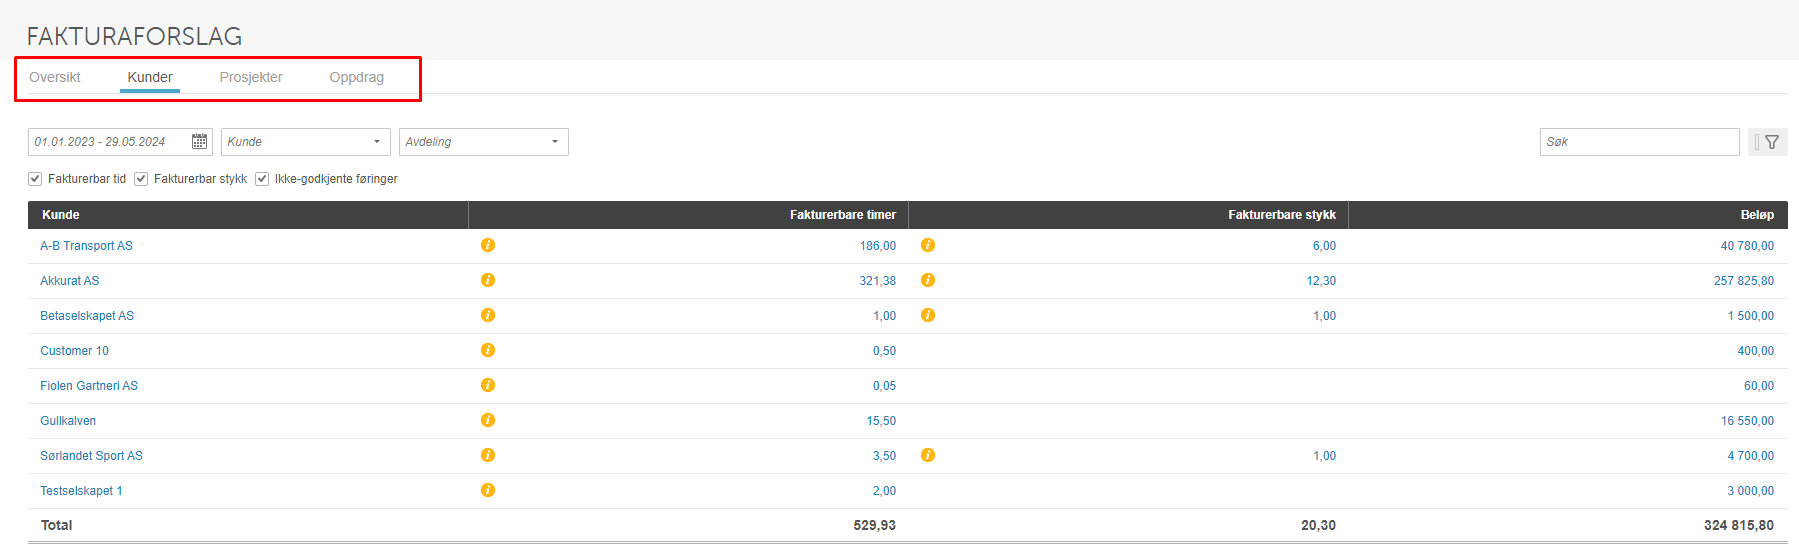This screenshot has height=555, width=1799.
Task: Open customer Betaselskapet AS
Action: (87, 316)
